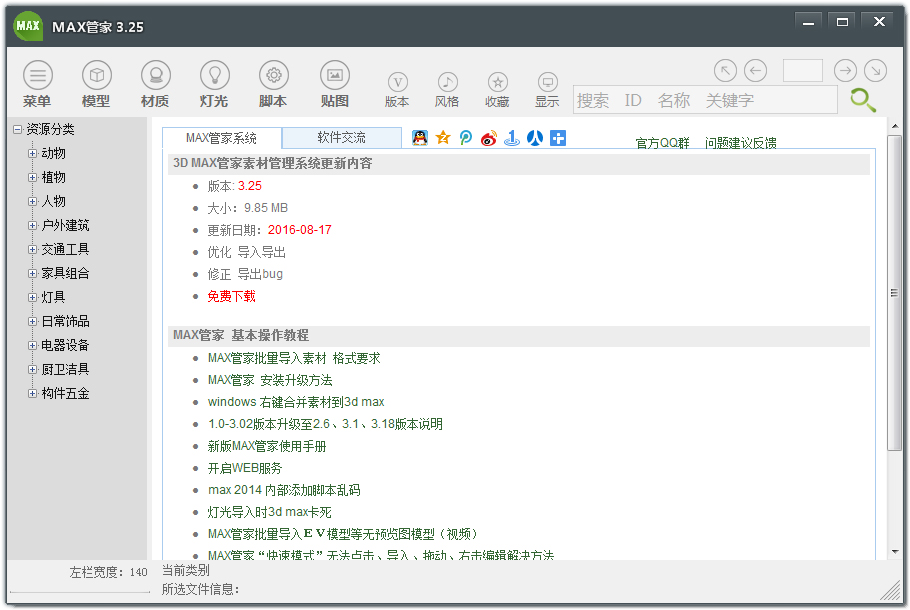Viewport: 910px width, 610px height.
Task: Expand the 交通工具 category
Action: (32, 250)
